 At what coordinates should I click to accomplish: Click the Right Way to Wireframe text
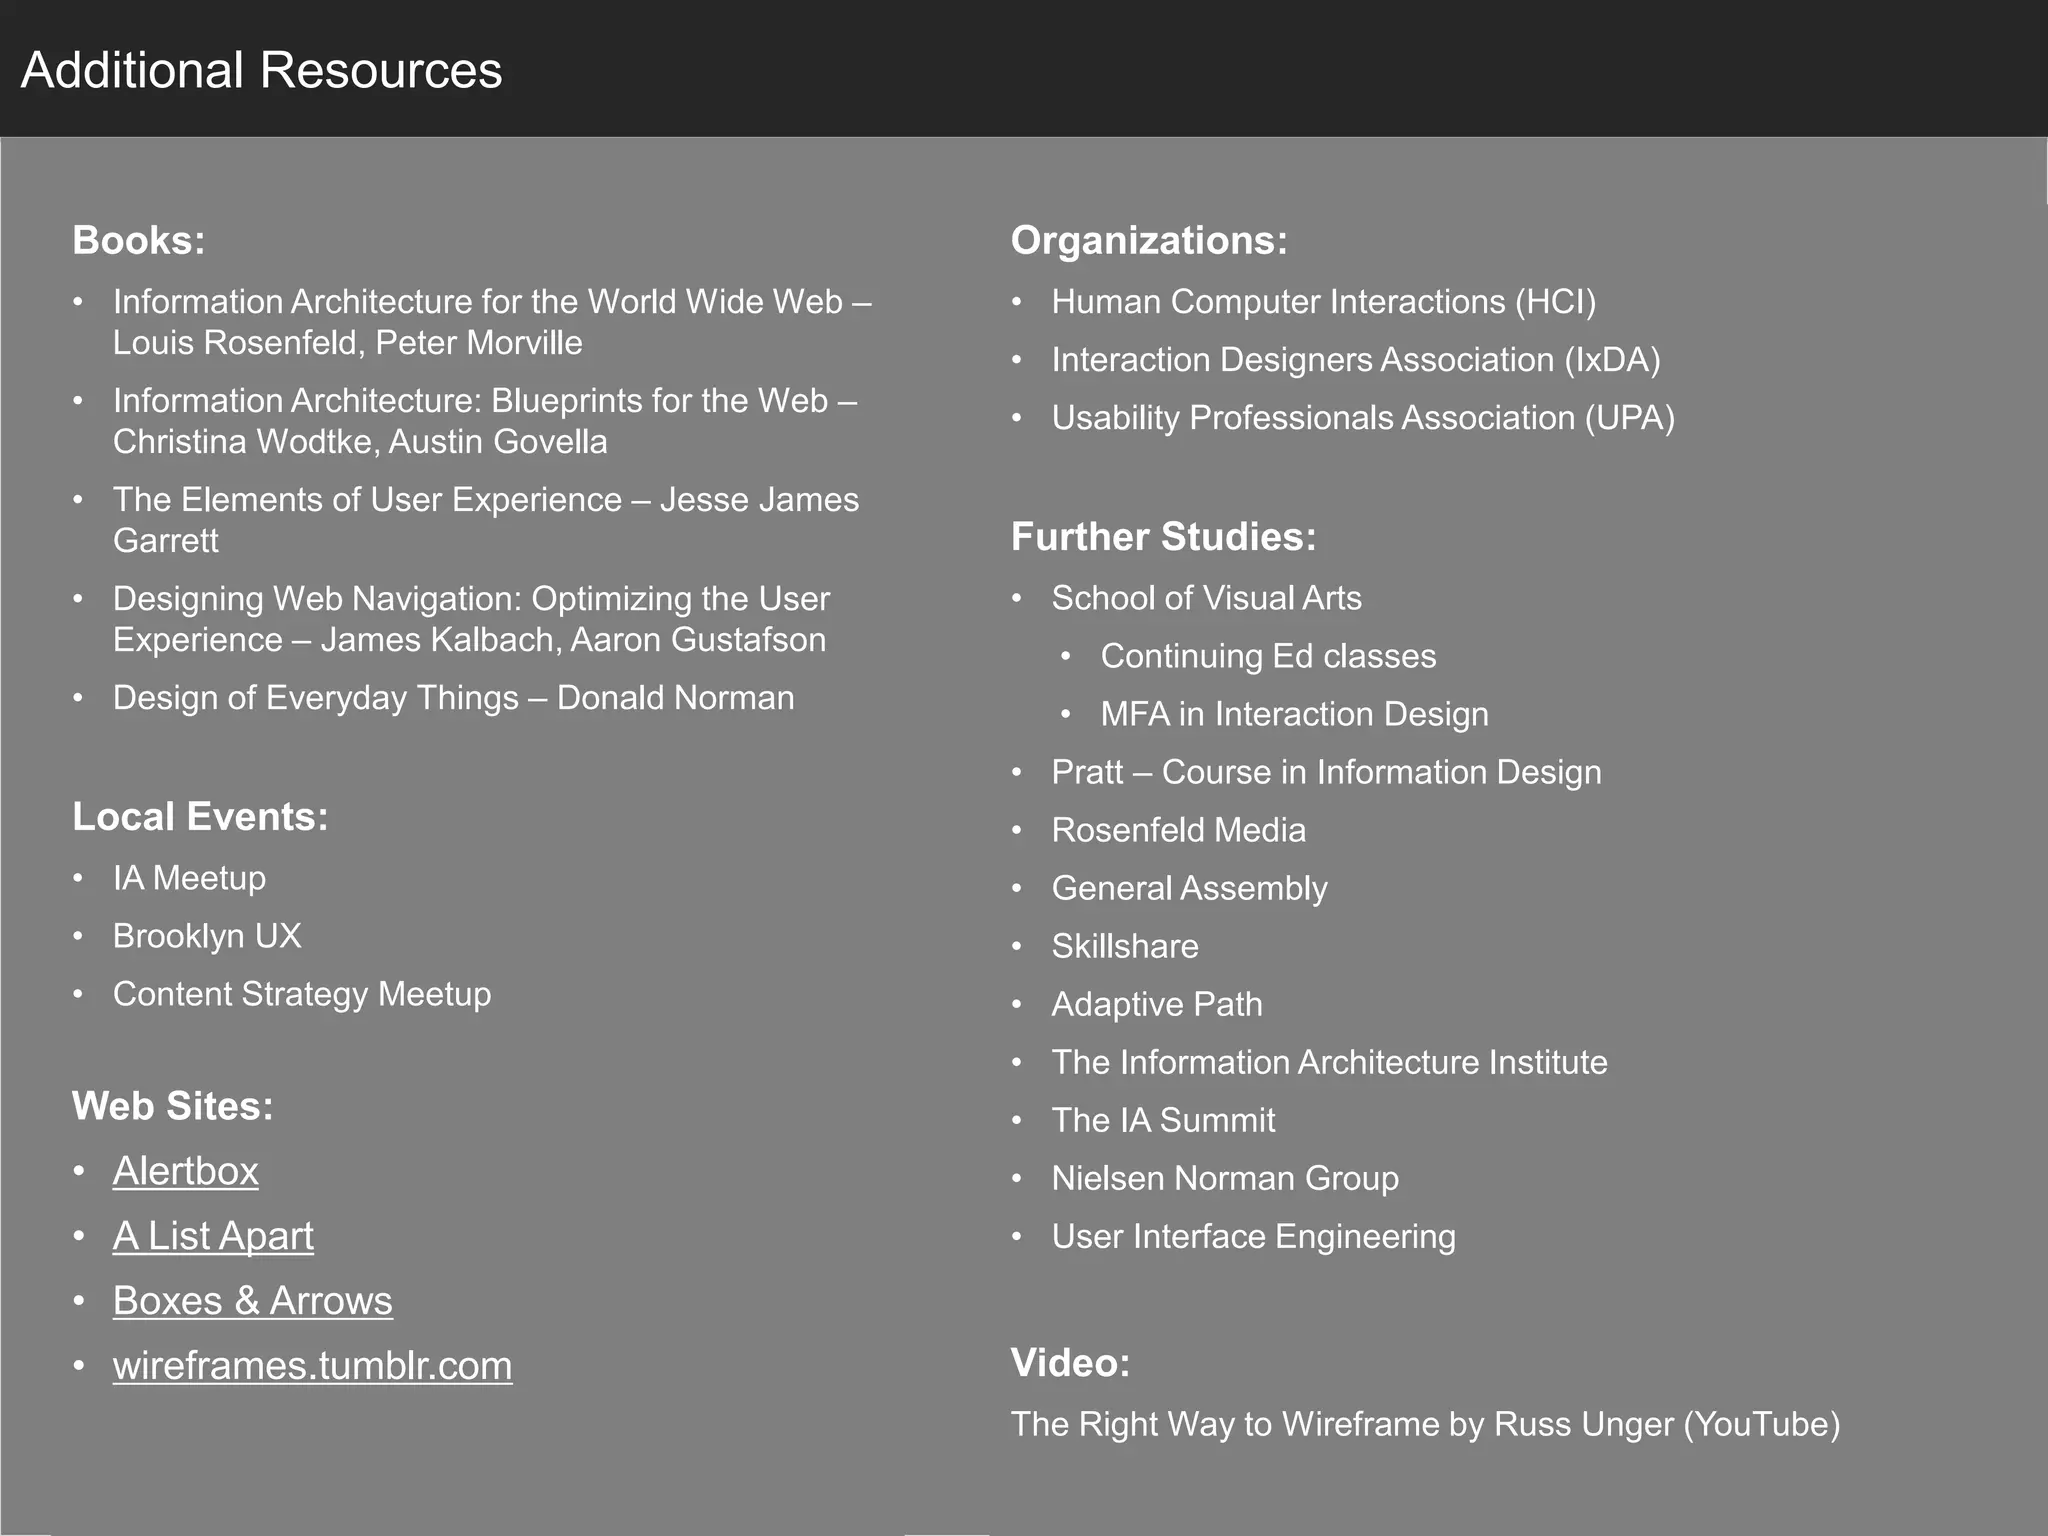point(1425,1424)
